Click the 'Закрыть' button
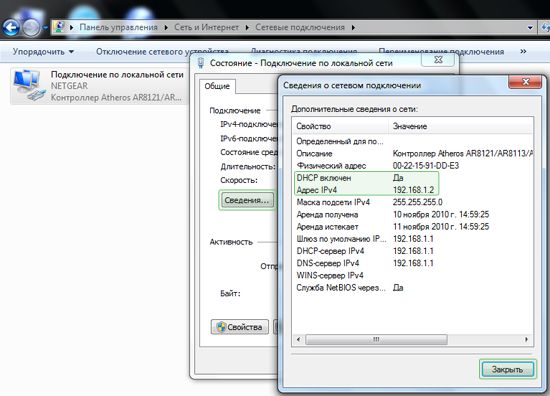550x396 pixels. (x=507, y=369)
